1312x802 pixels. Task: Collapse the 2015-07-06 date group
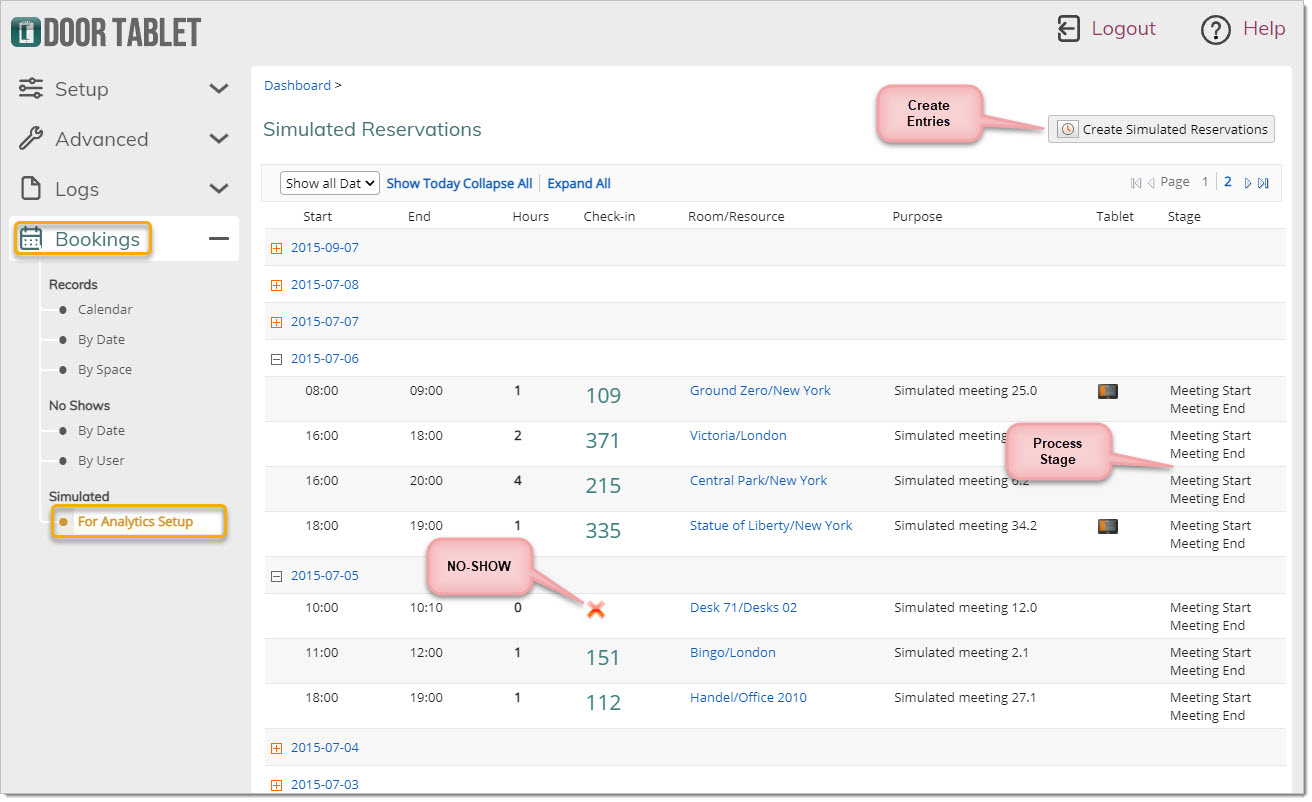pyautogui.click(x=277, y=359)
